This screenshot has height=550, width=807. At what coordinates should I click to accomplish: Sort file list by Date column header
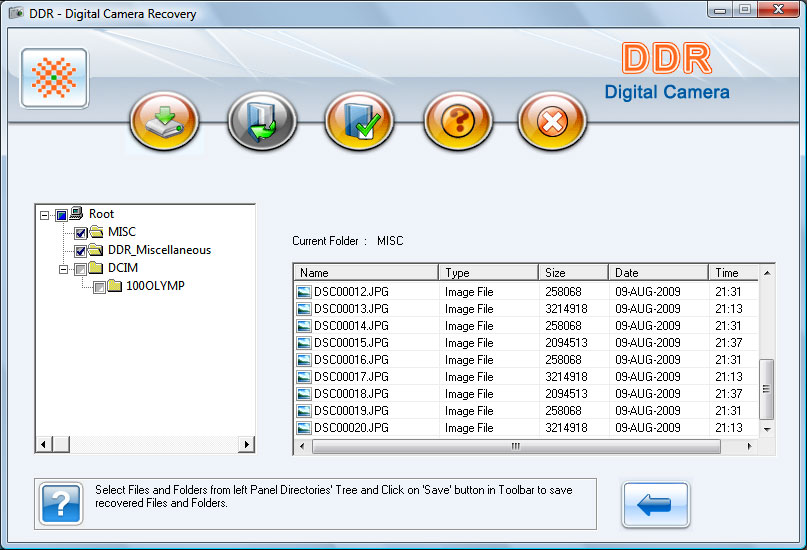coord(658,273)
